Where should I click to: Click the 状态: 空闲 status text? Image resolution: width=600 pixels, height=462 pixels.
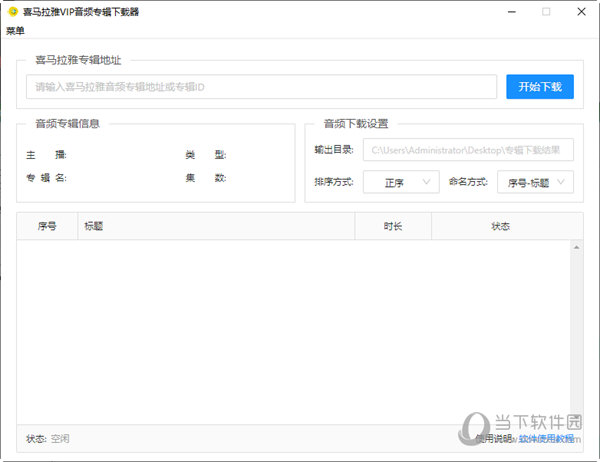click(x=48, y=439)
